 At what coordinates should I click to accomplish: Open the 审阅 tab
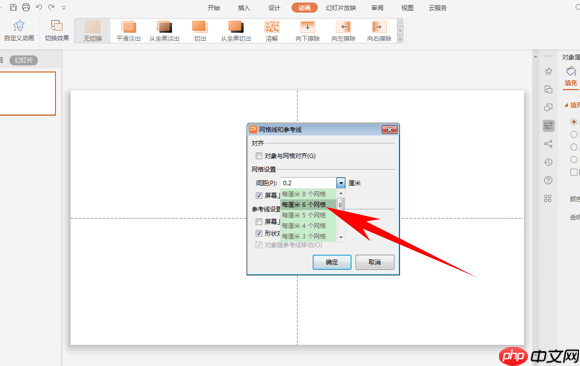377,8
